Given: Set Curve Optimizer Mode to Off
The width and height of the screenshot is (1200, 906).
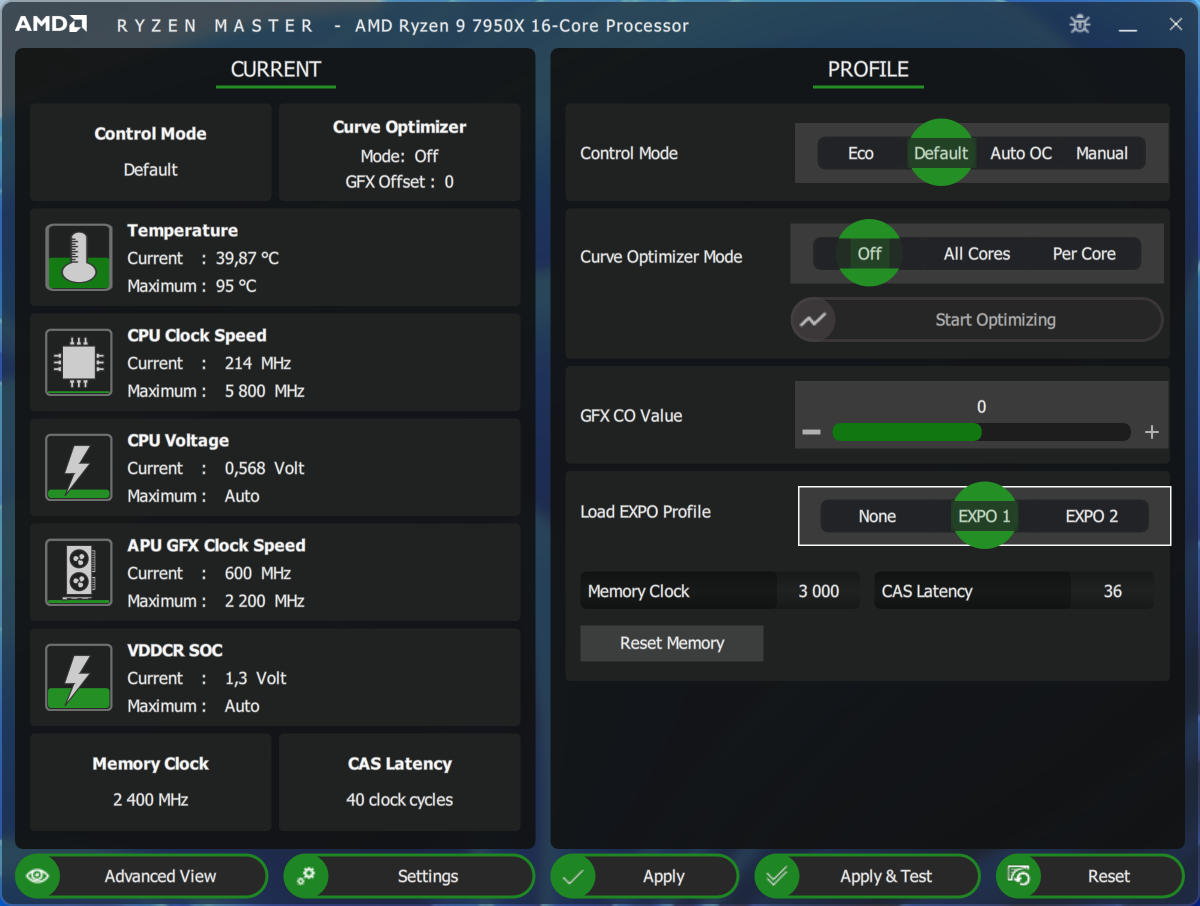Looking at the screenshot, I should [x=869, y=253].
